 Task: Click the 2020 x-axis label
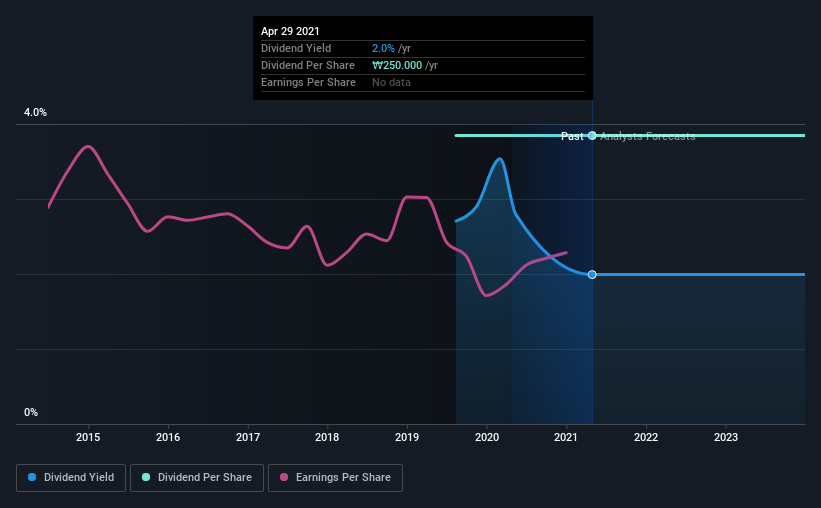(x=487, y=437)
